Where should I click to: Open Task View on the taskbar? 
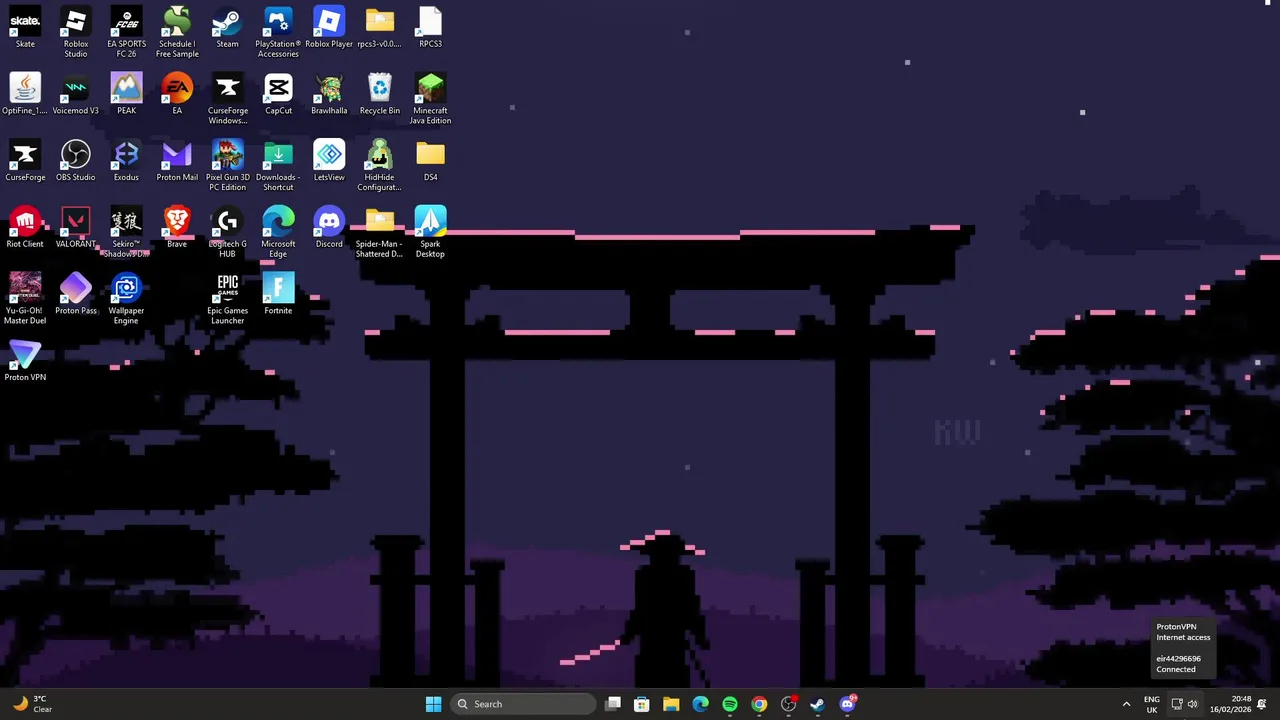[x=613, y=704]
